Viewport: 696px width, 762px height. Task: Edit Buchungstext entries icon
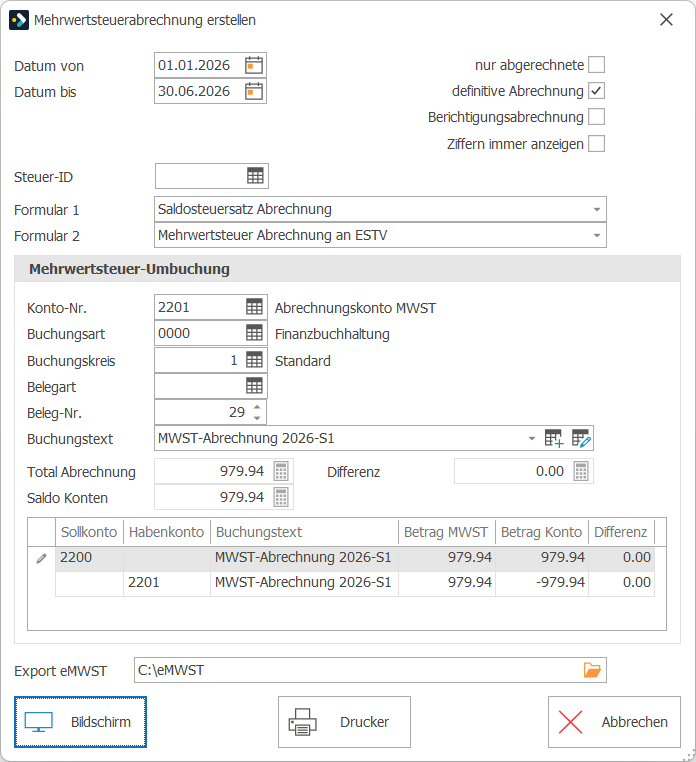pos(581,438)
